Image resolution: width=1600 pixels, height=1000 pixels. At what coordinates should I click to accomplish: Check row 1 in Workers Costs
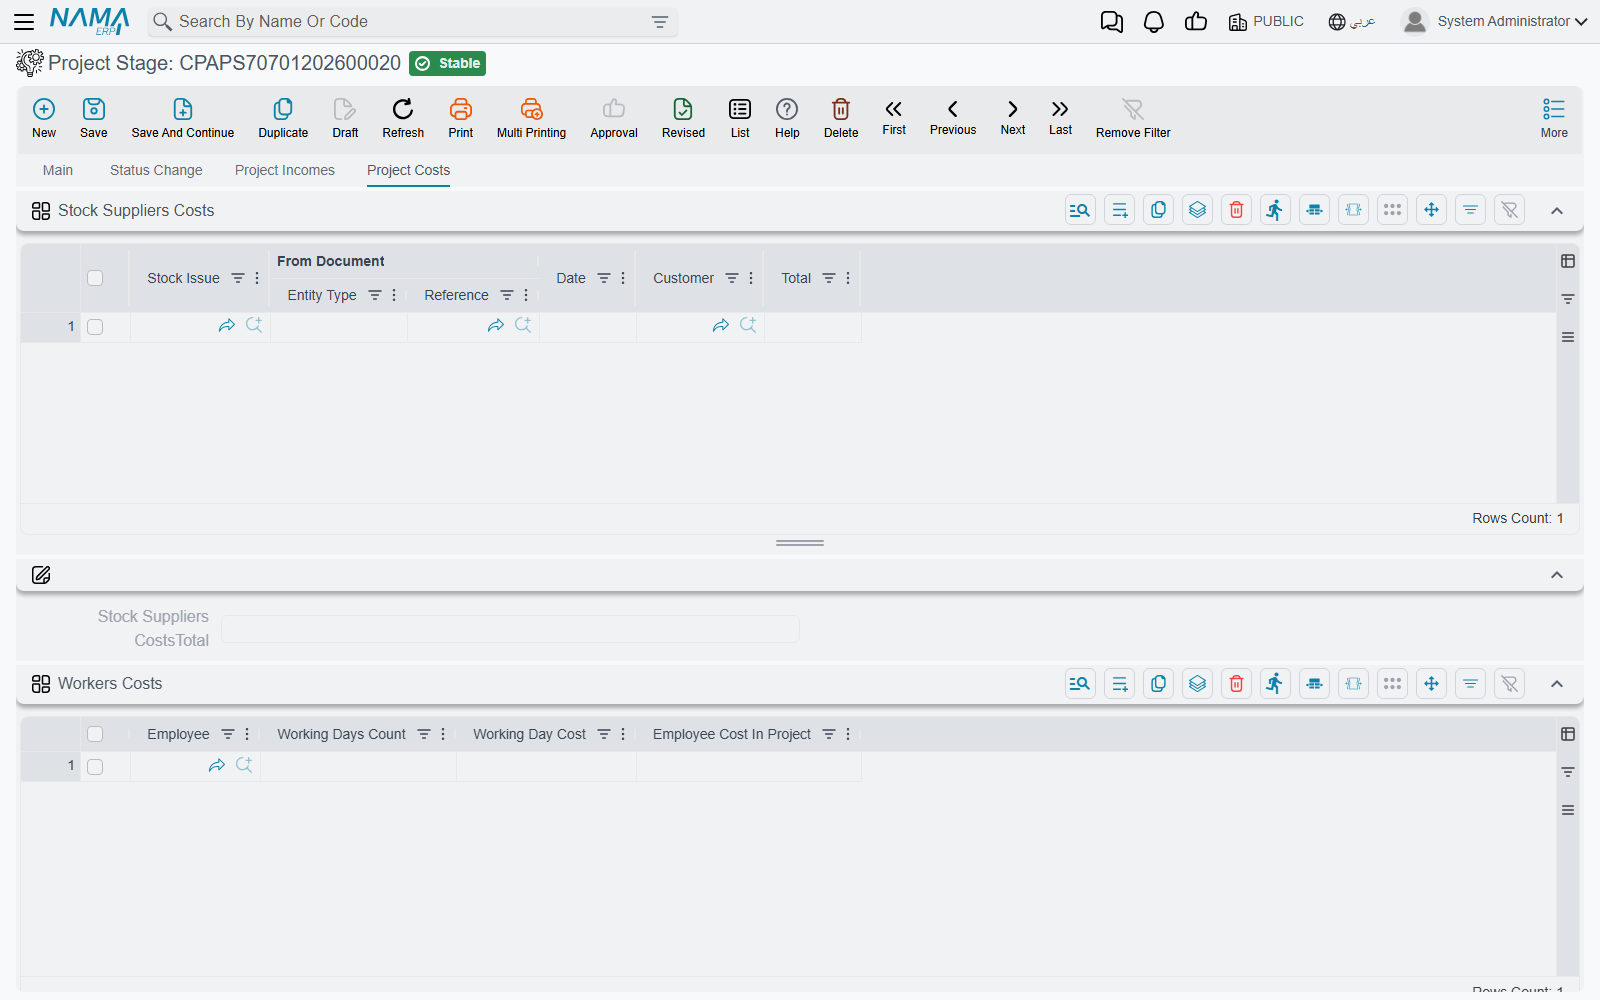(x=95, y=767)
